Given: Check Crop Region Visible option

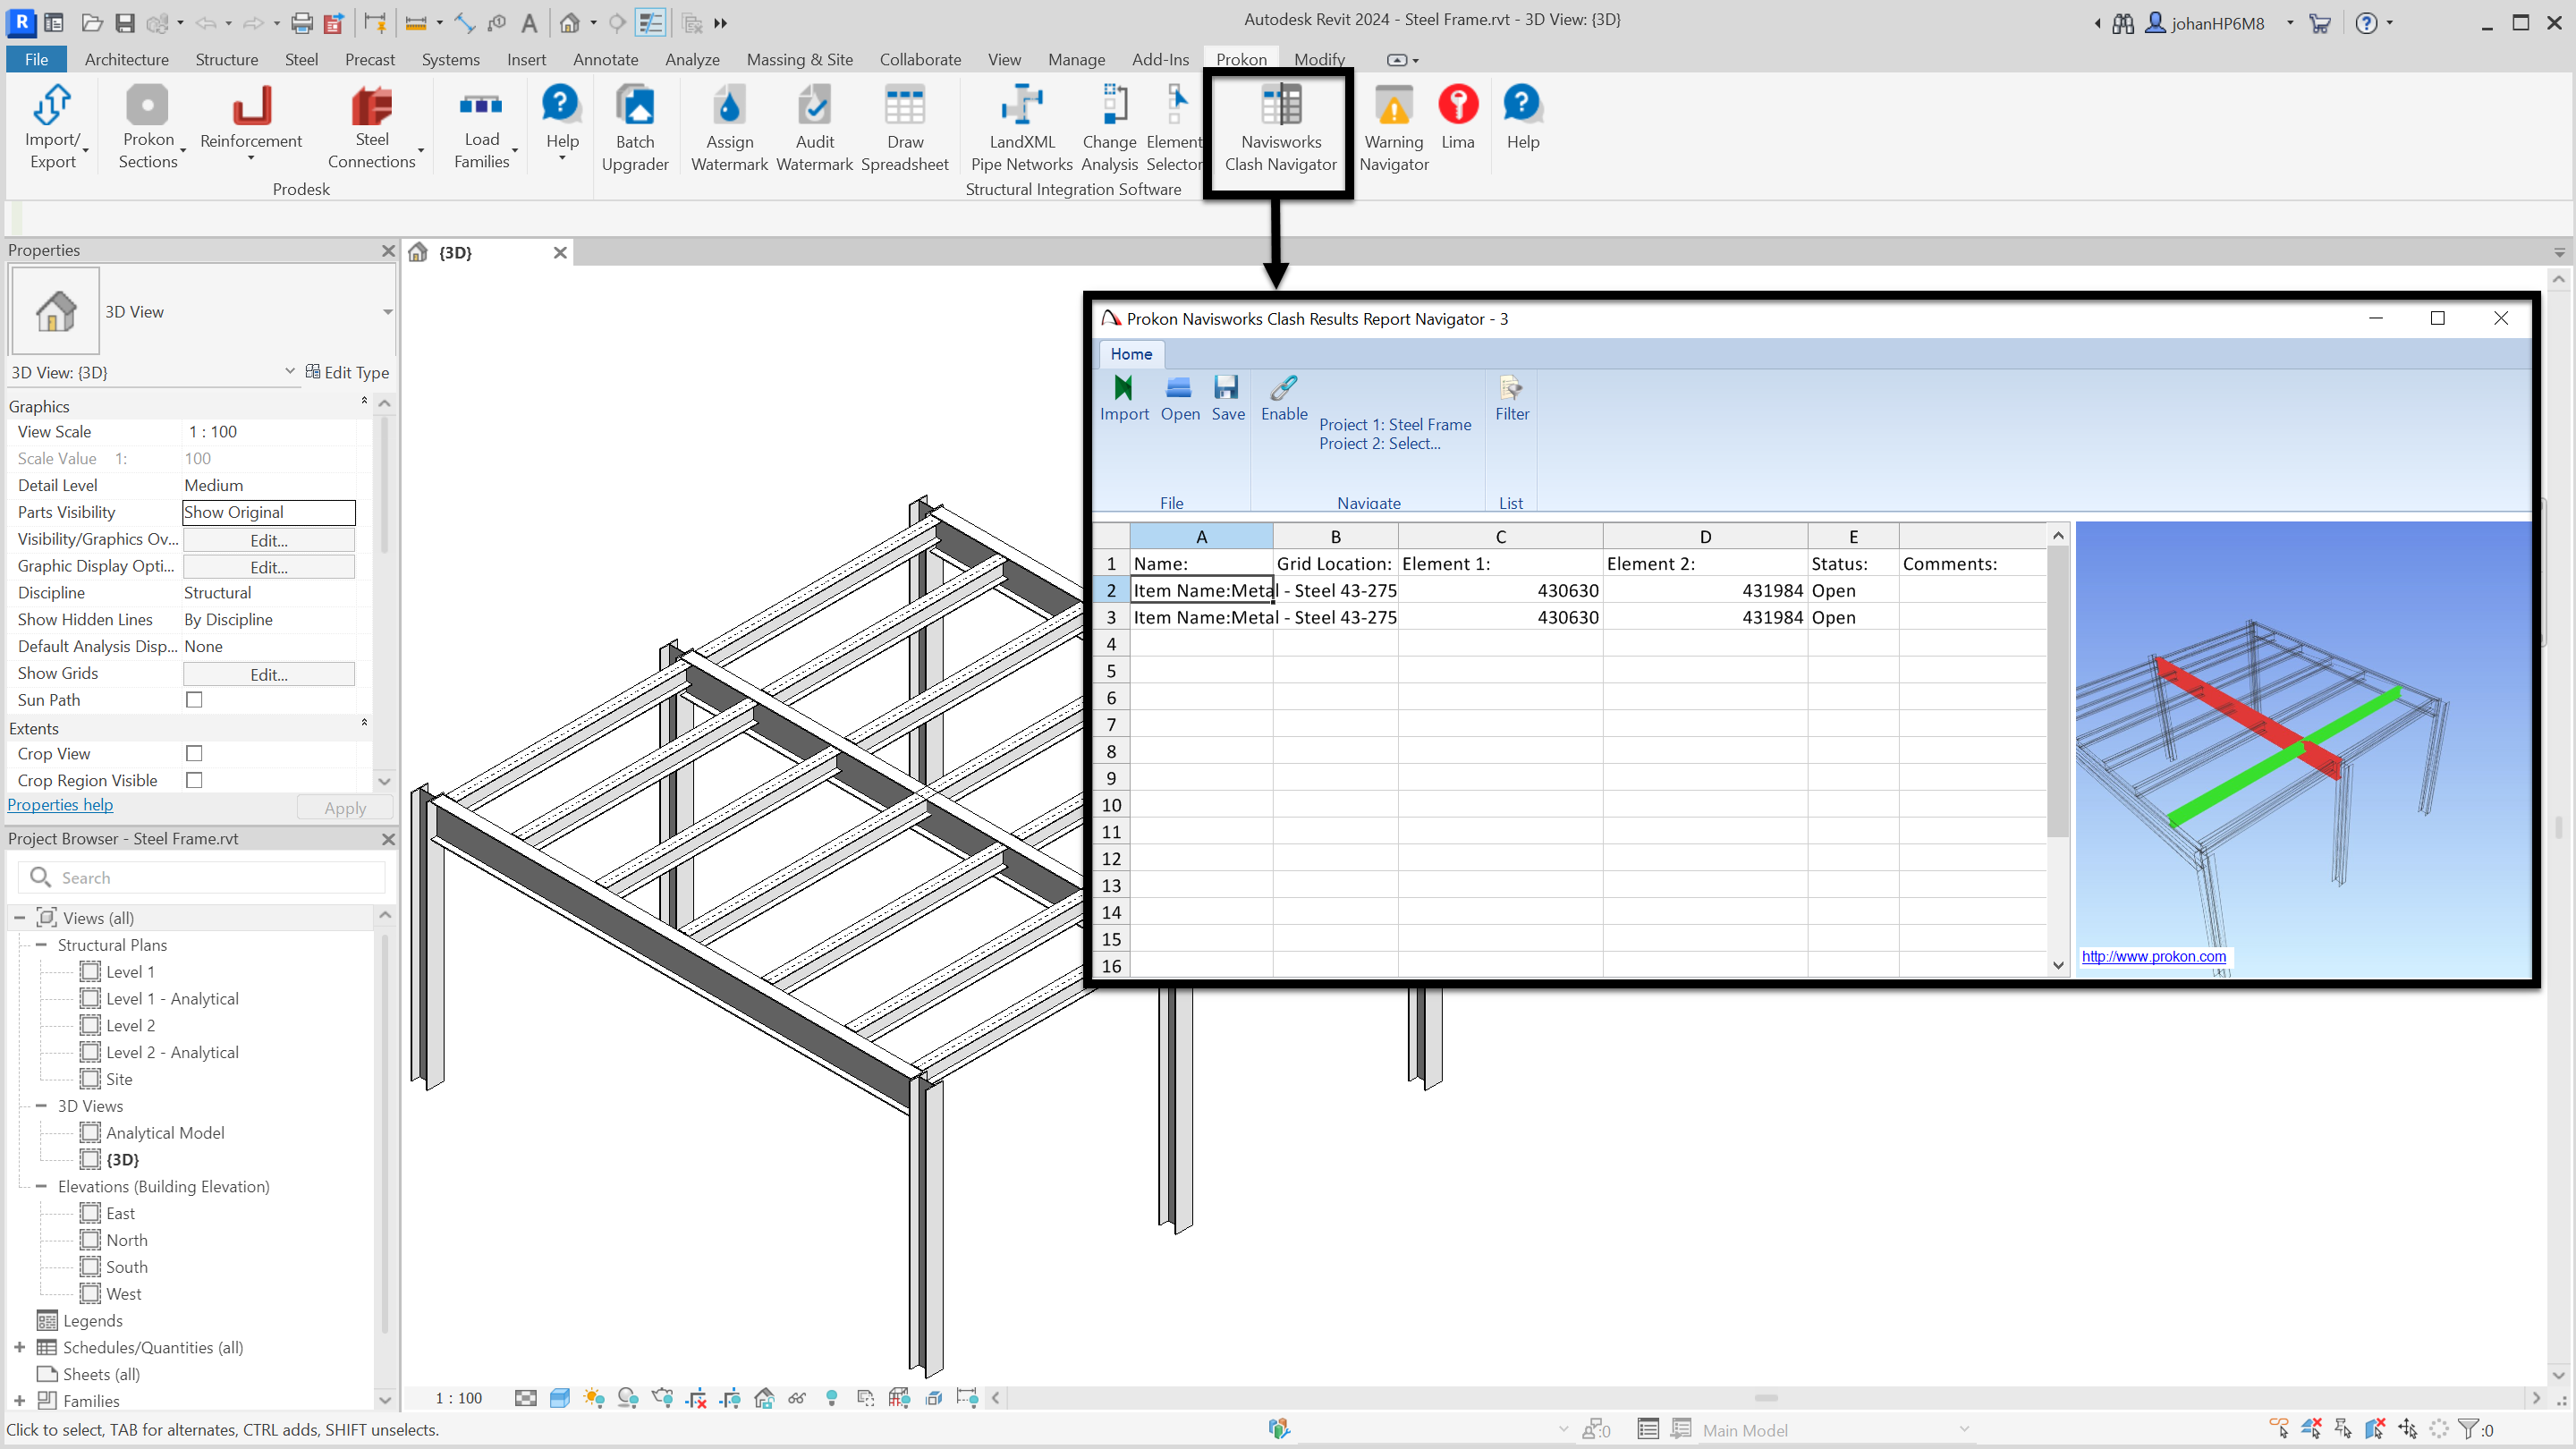Looking at the screenshot, I should (194, 780).
